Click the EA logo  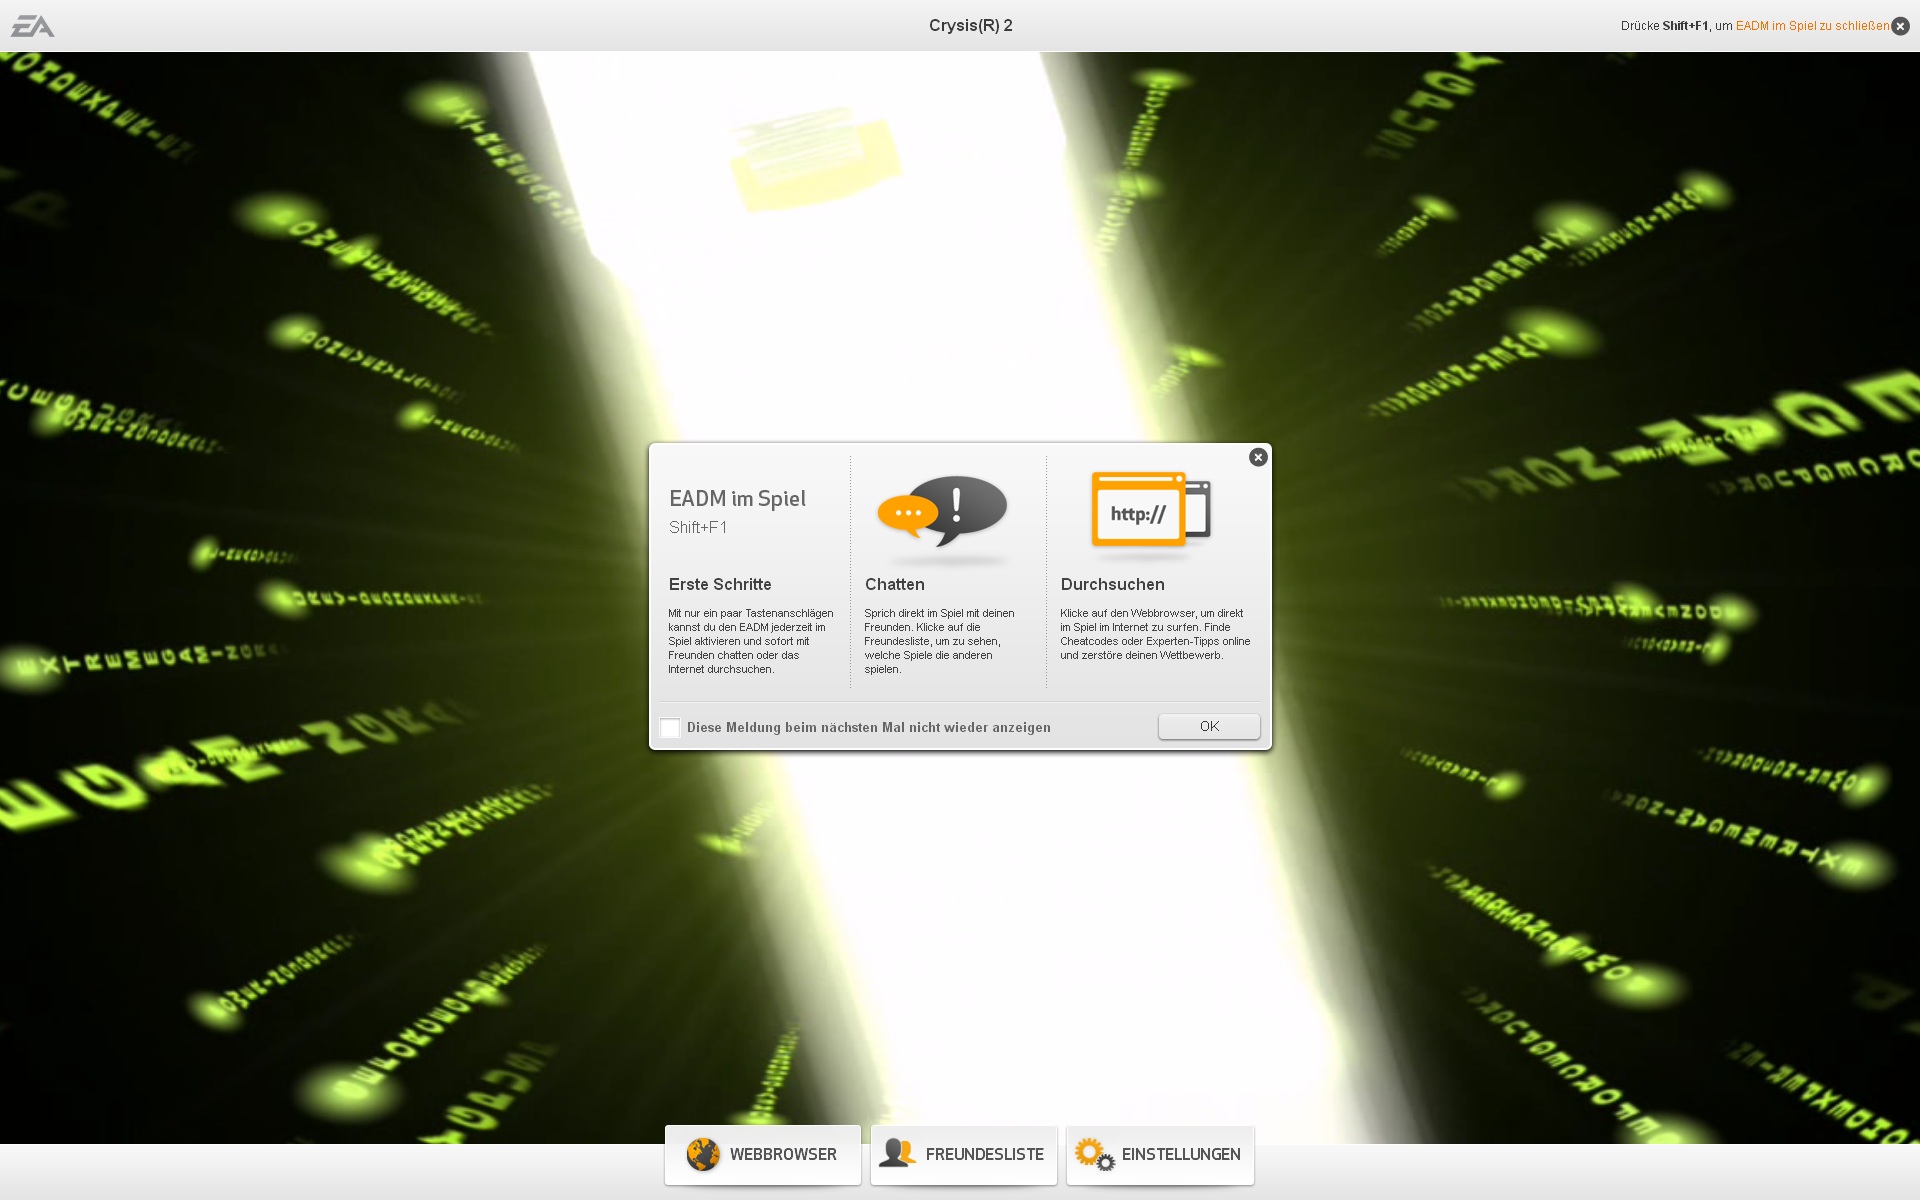[31, 25]
